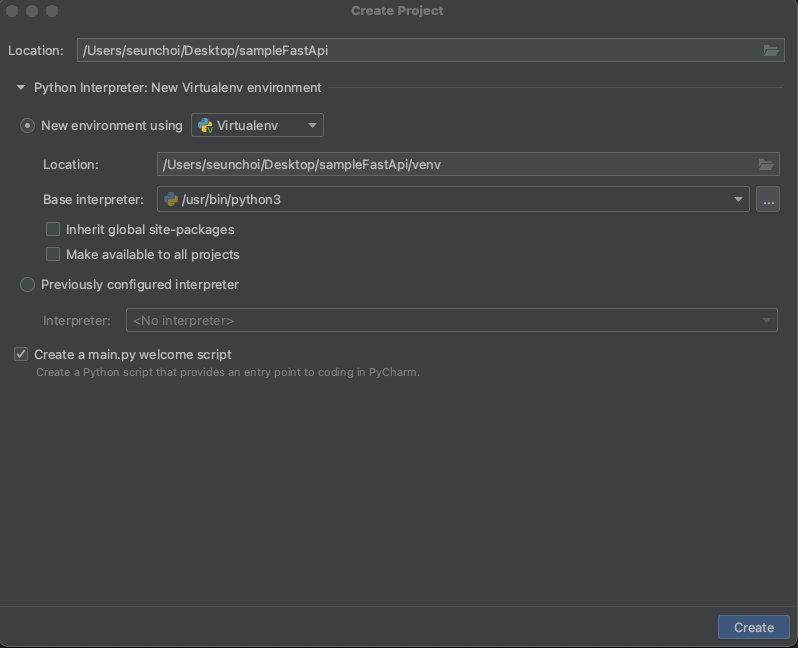Close the Create Project window
The image size is (798, 648).
12,11
